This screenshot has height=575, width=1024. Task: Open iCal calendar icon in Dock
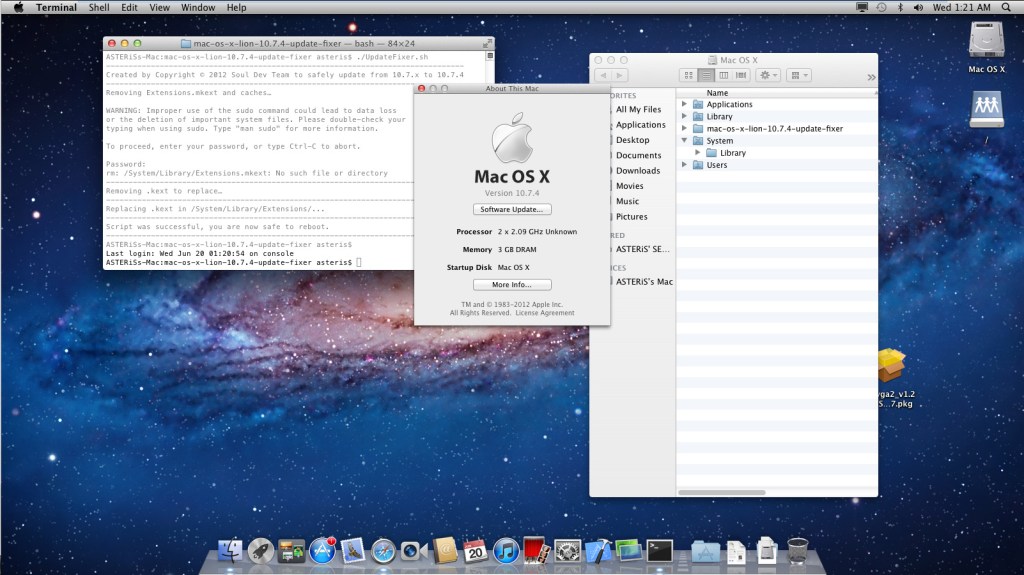[x=475, y=551]
